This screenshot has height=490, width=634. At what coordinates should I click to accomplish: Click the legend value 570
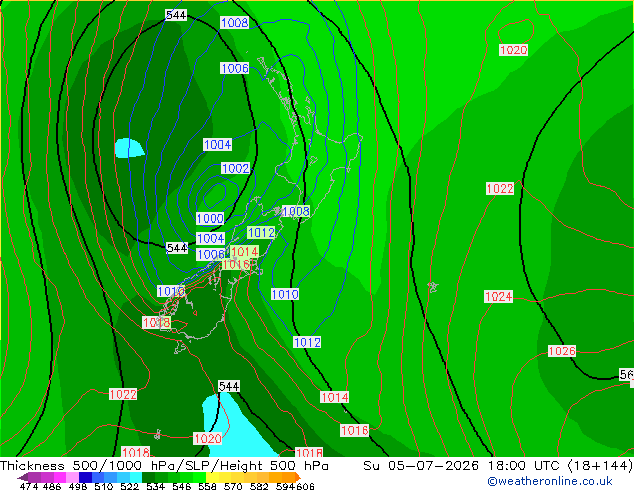(x=233, y=486)
